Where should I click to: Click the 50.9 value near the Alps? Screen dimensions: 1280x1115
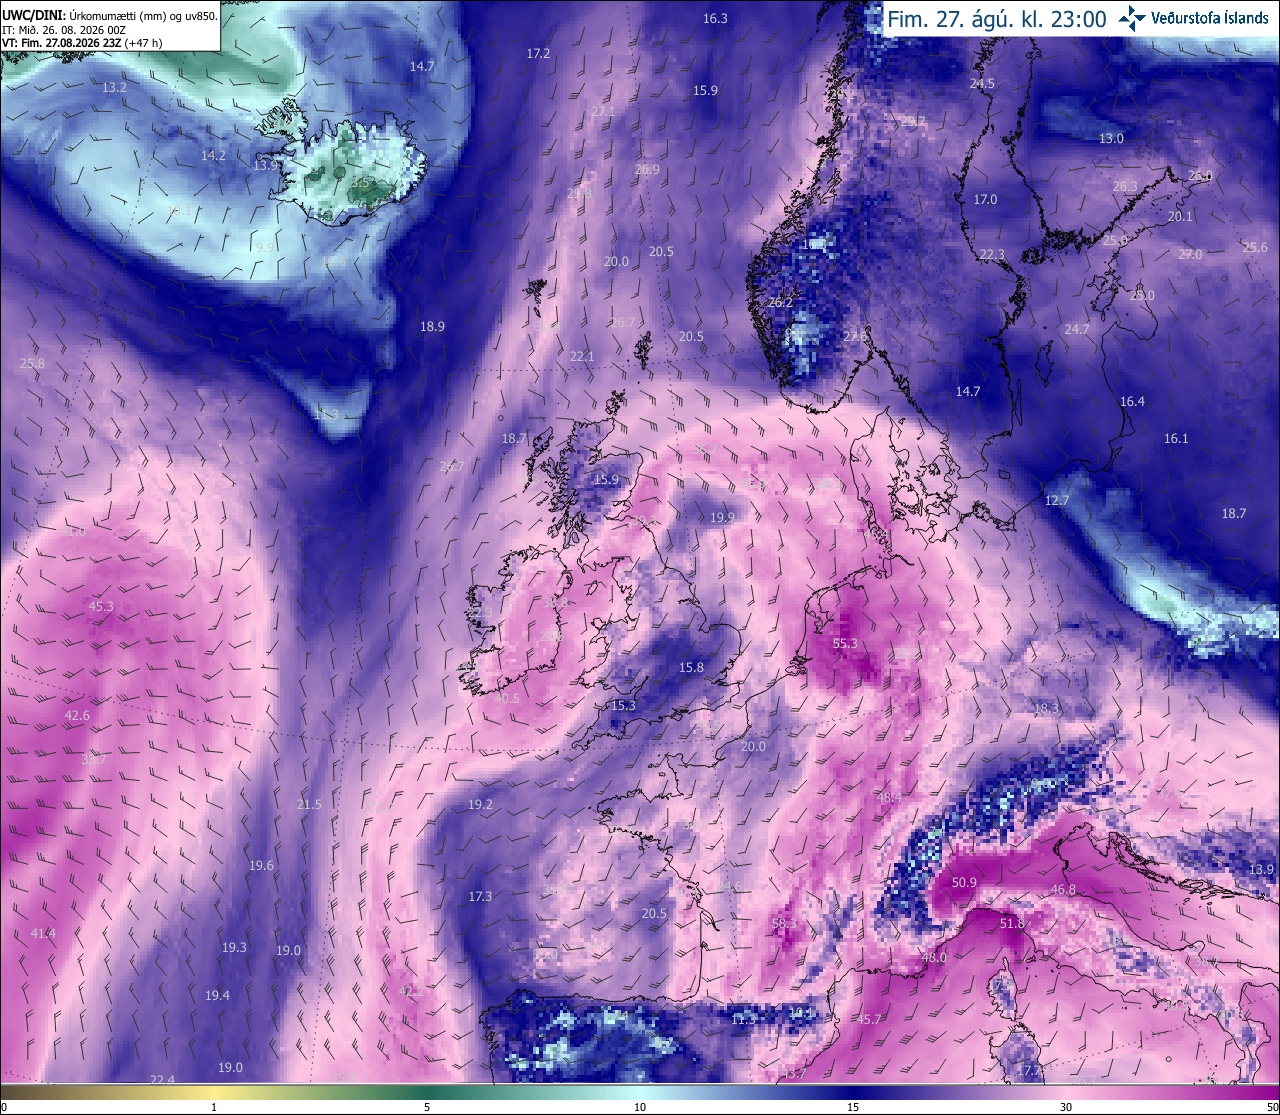[x=964, y=883]
